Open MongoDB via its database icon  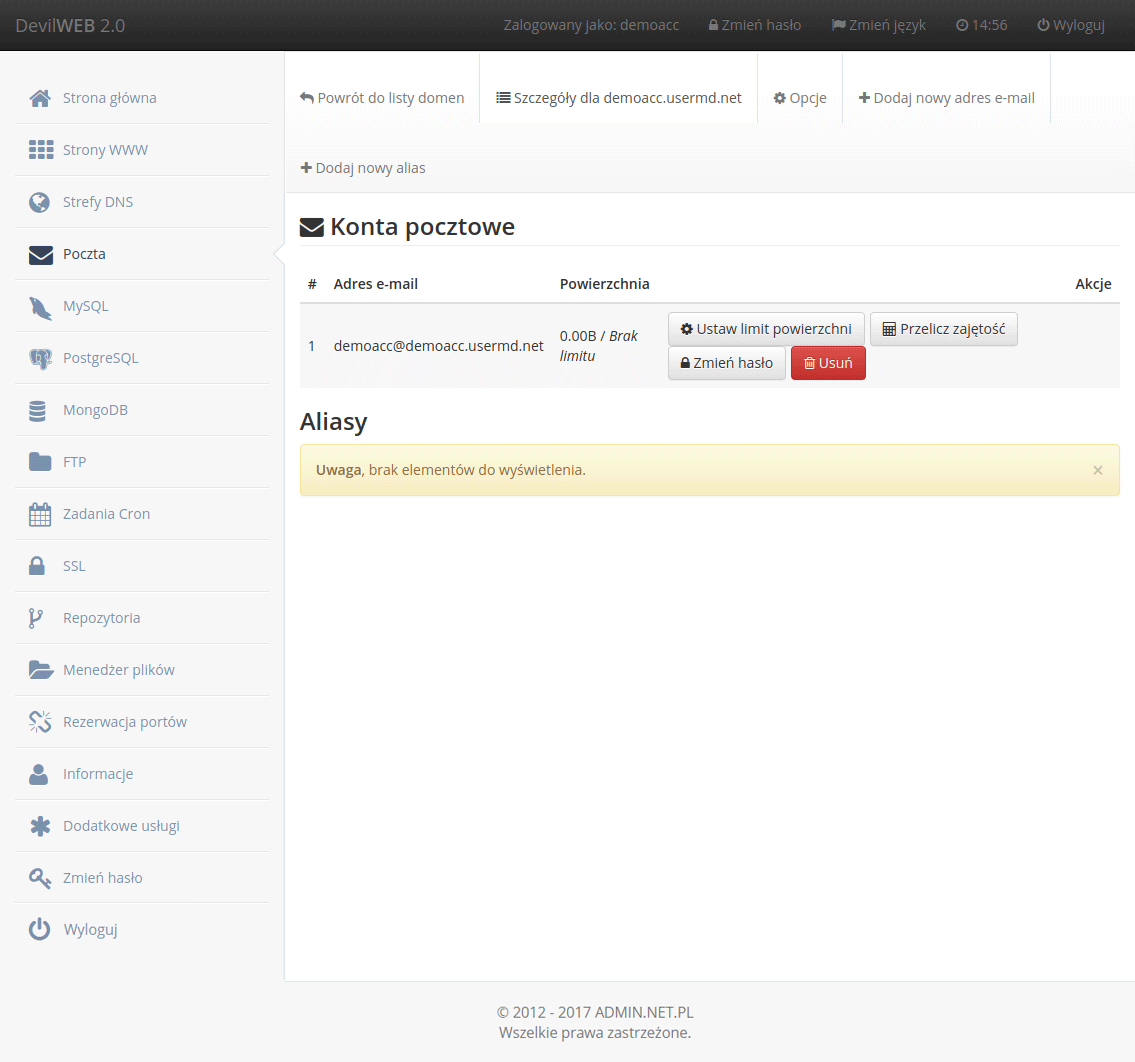39,411
